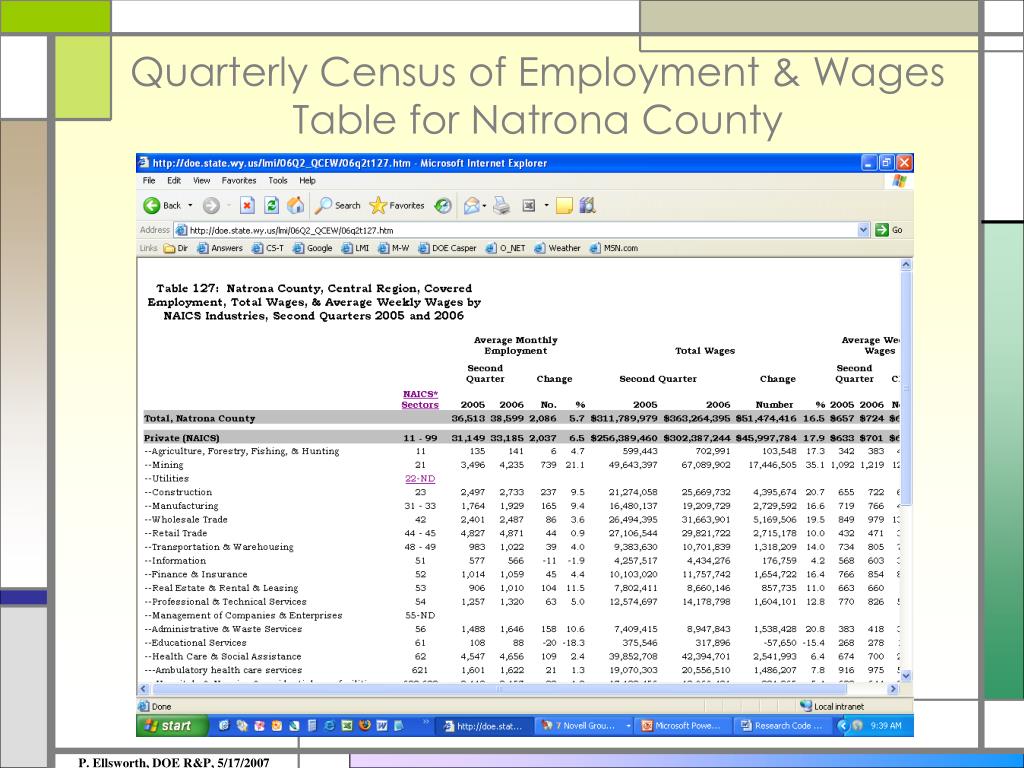1024x768 pixels.
Task: Open the O_NET links bar shortcut
Action: (505, 248)
